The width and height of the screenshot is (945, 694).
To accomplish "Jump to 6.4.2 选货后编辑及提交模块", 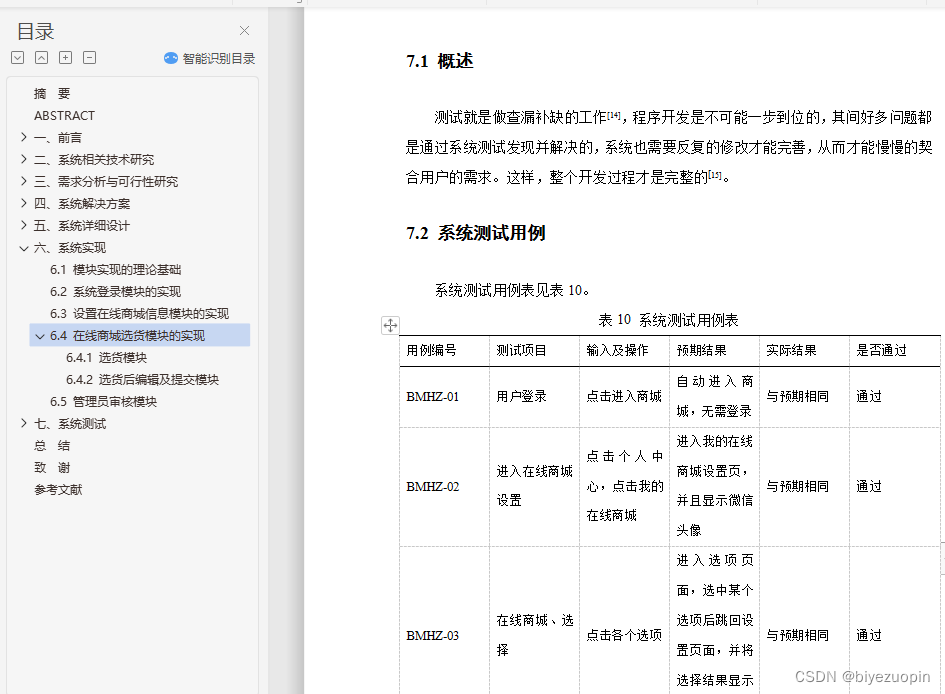I will pos(143,380).
